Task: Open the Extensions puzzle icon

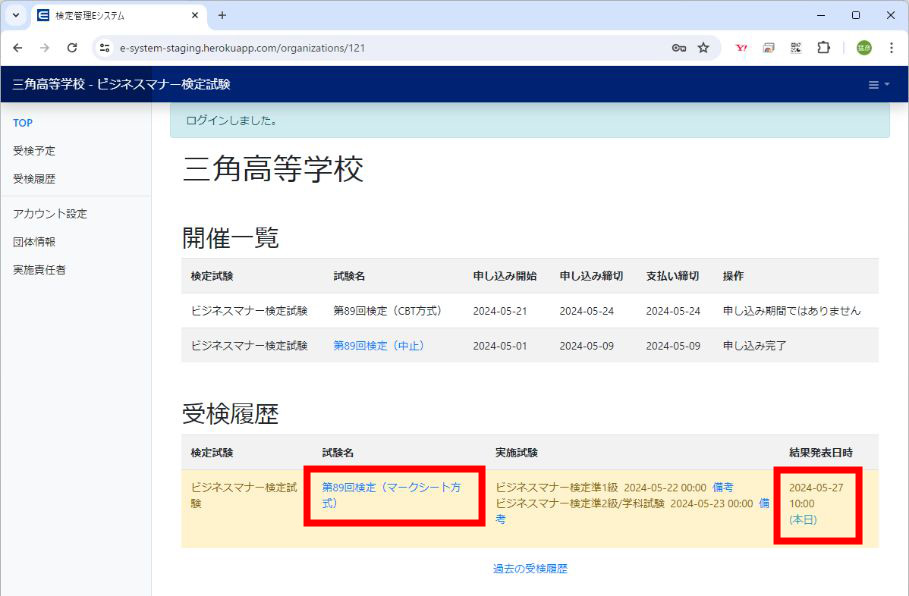Action: point(823,48)
